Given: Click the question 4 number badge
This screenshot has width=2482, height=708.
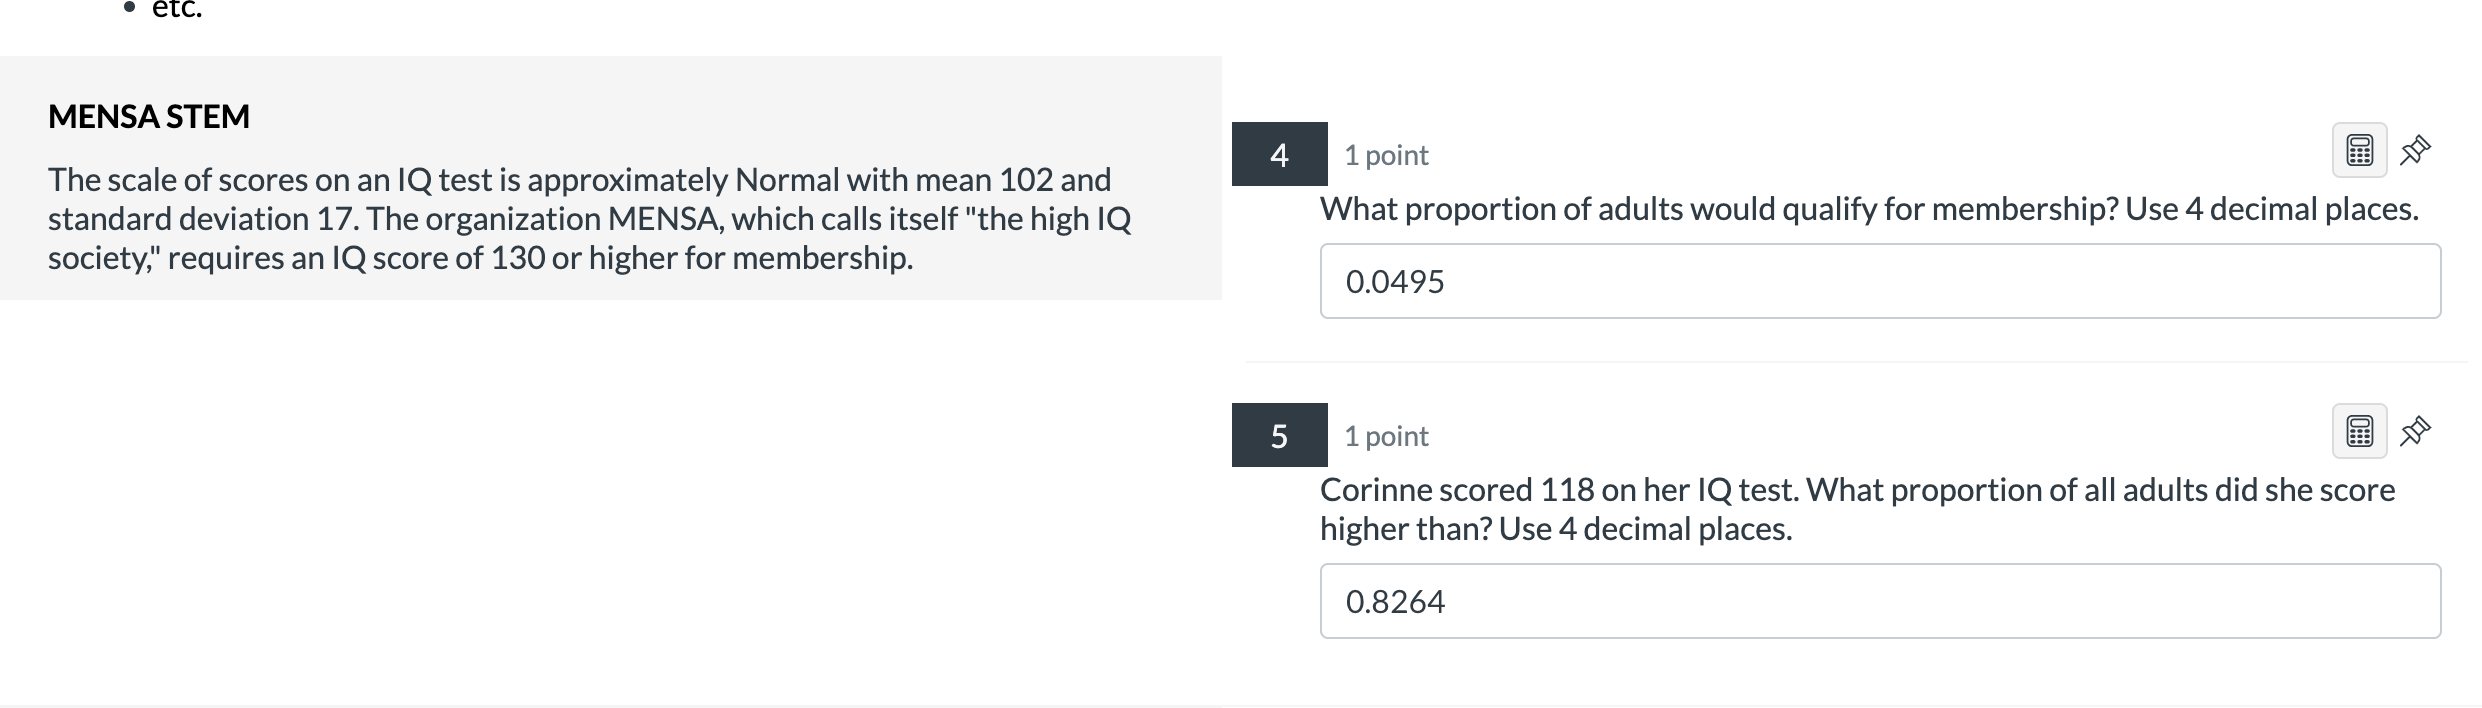Looking at the screenshot, I should tap(1278, 156).
